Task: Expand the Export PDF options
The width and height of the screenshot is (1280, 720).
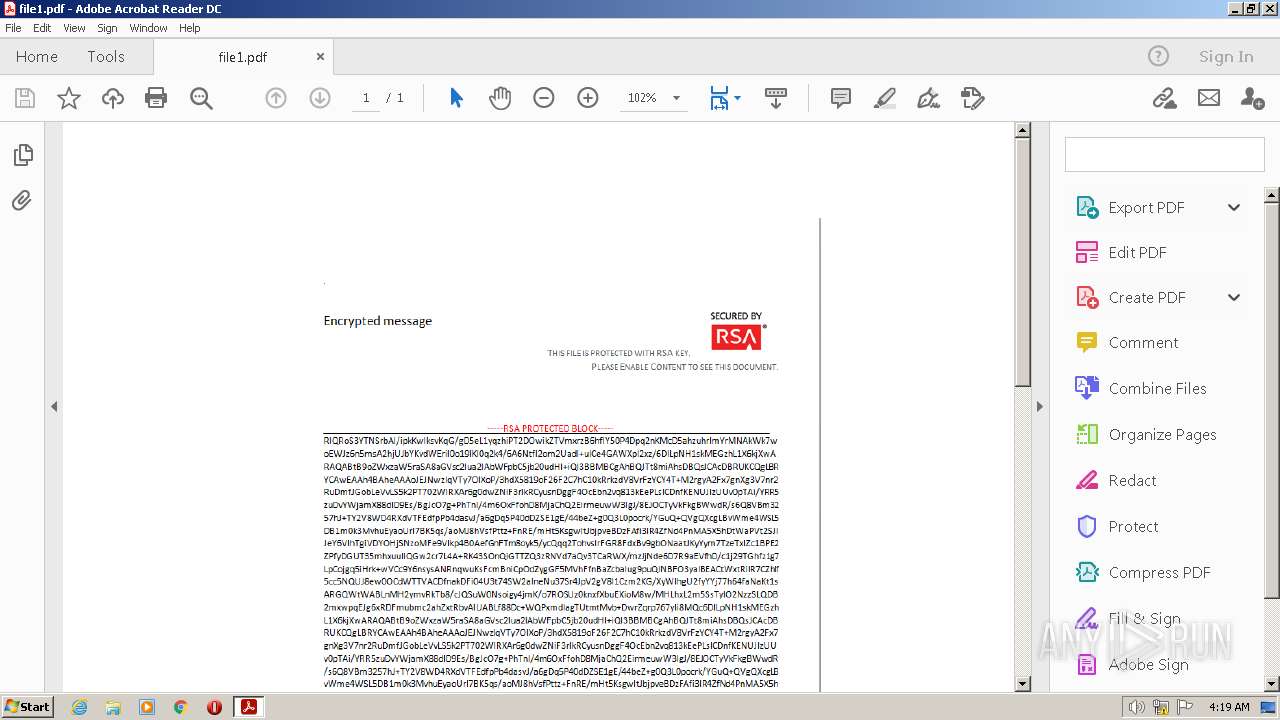Action: (1234, 208)
